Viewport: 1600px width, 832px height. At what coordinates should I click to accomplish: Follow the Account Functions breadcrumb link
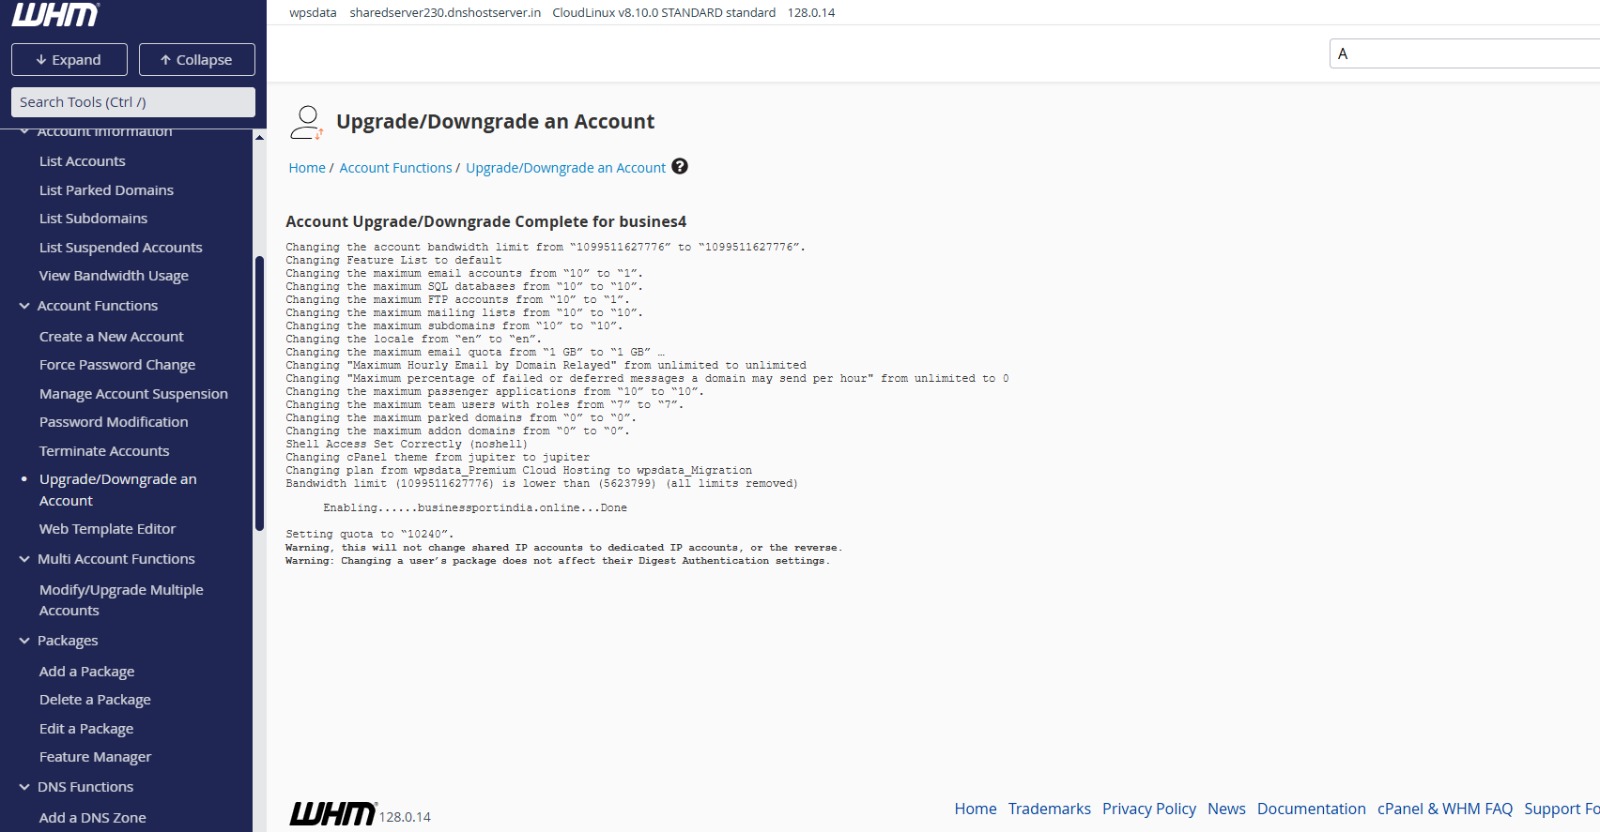pos(395,168)
